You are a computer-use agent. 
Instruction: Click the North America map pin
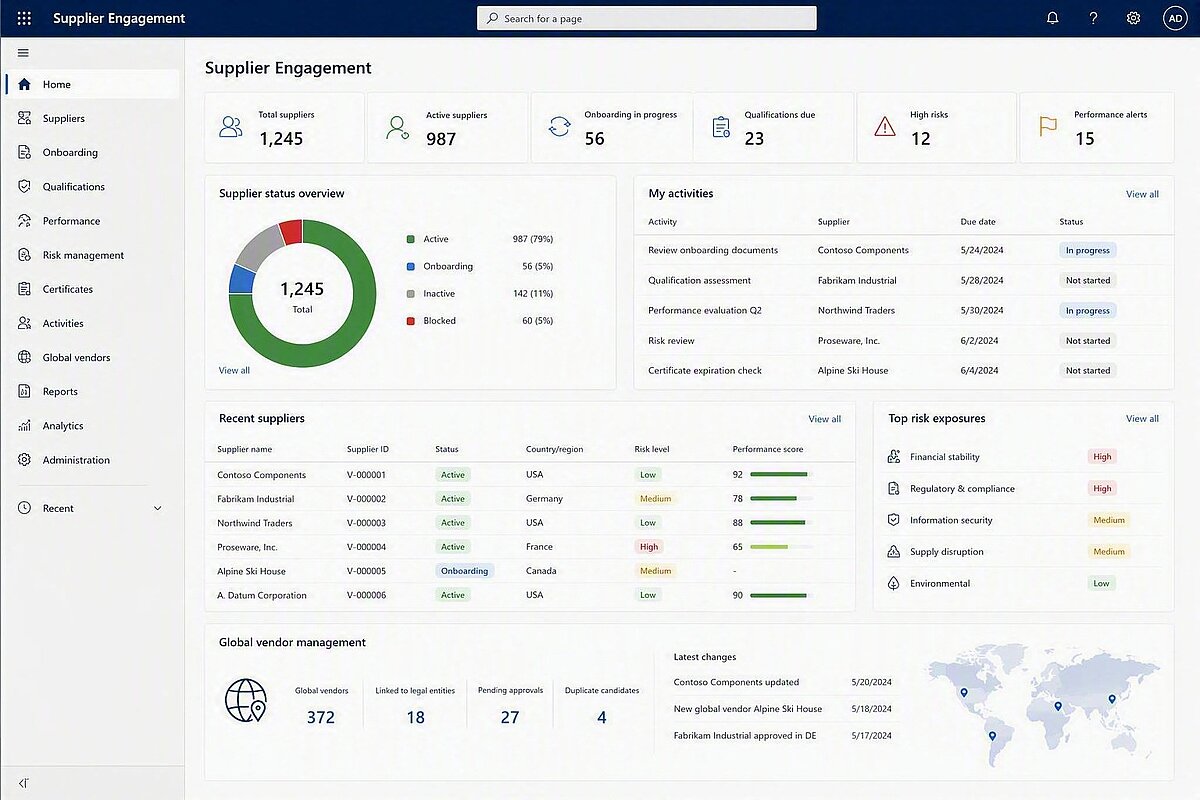click(x=963, y=692)
